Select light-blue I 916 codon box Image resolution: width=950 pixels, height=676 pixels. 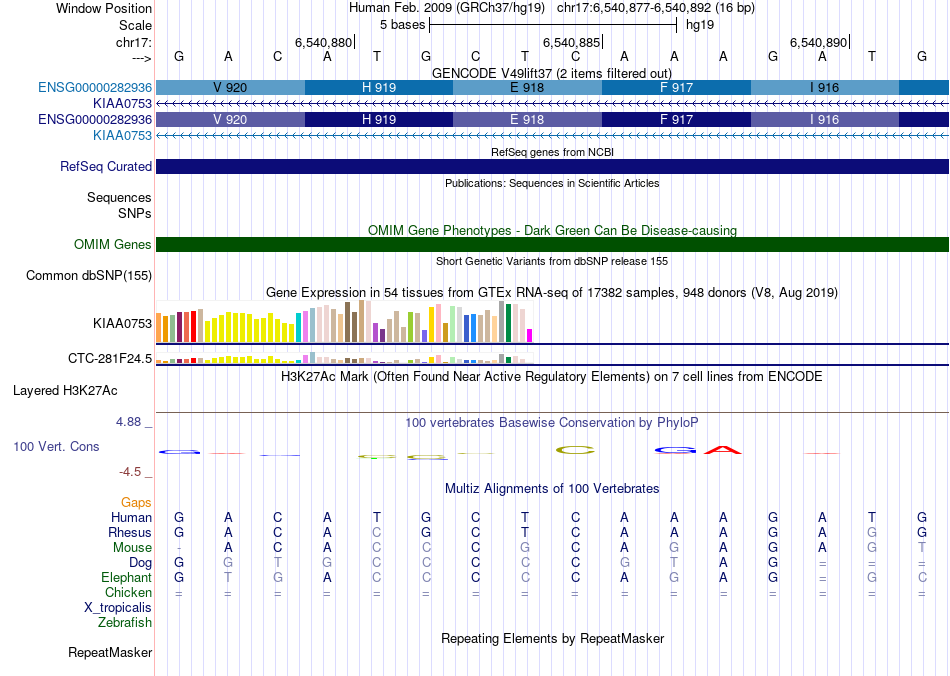(825, 87)
